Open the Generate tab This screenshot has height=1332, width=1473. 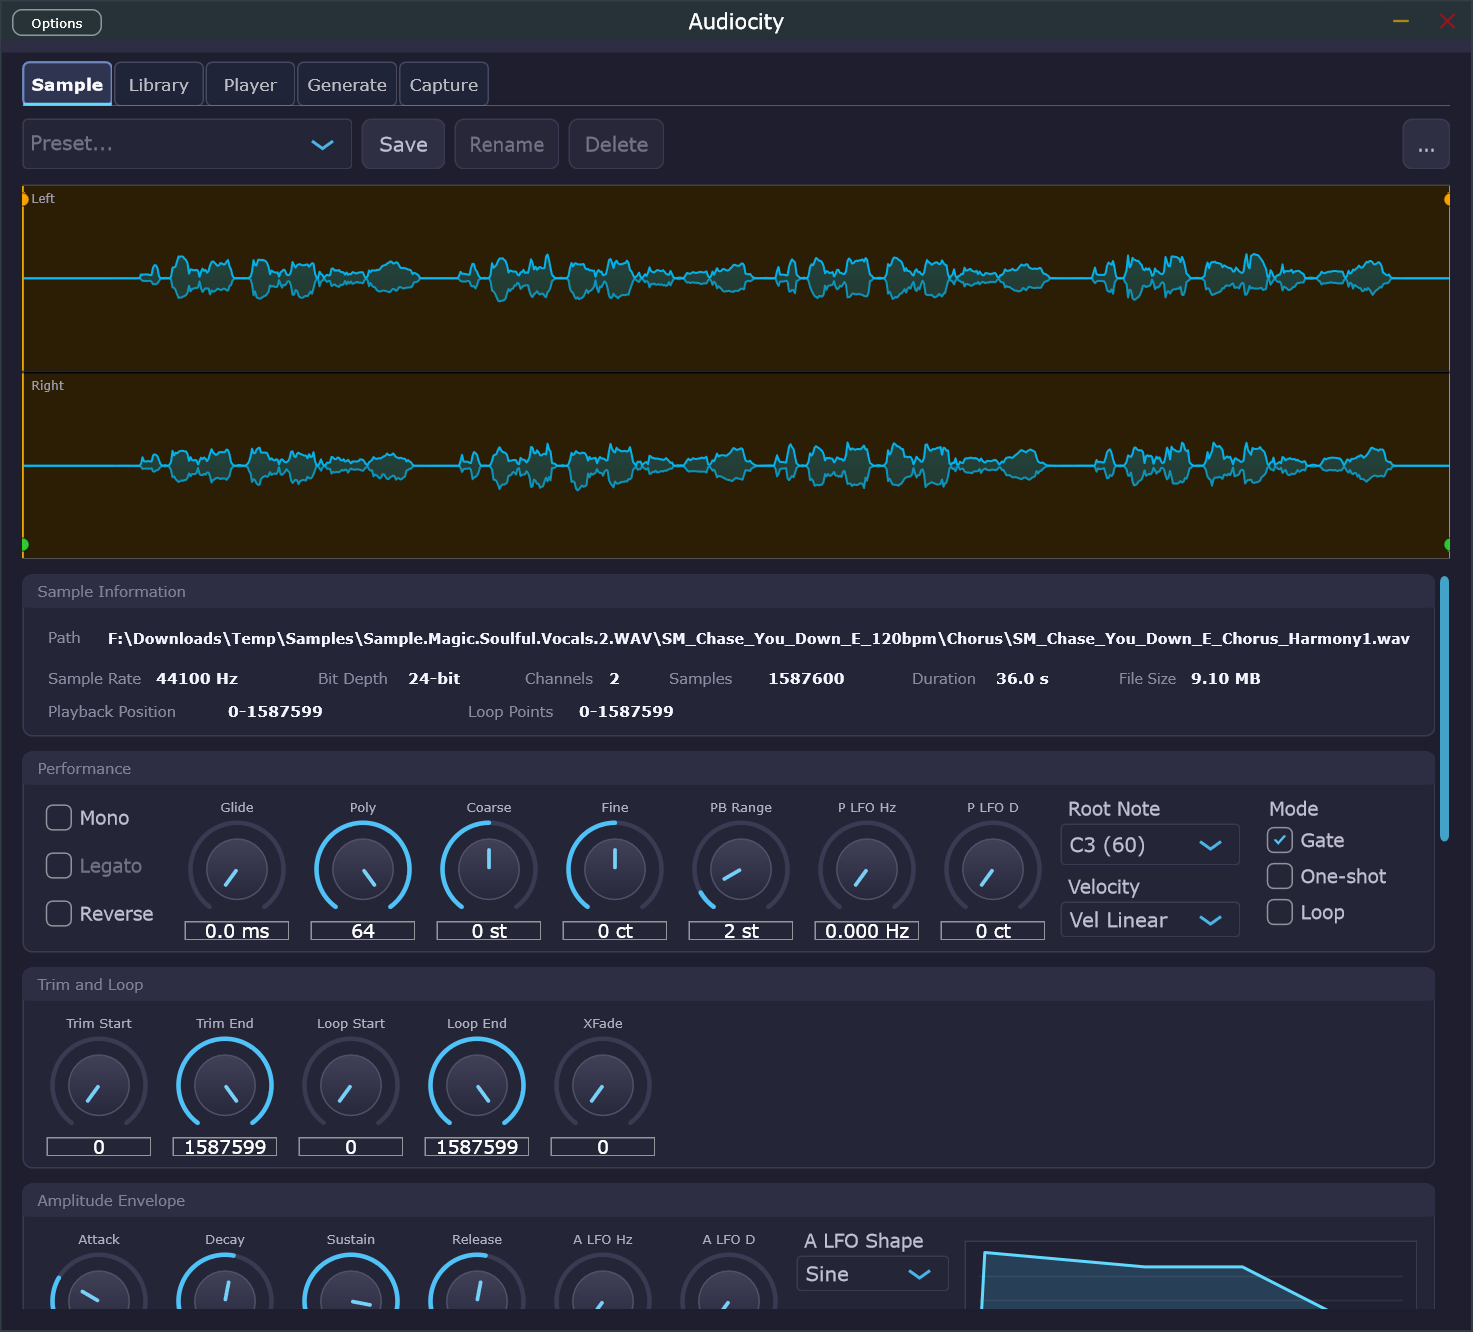point(347,84)
